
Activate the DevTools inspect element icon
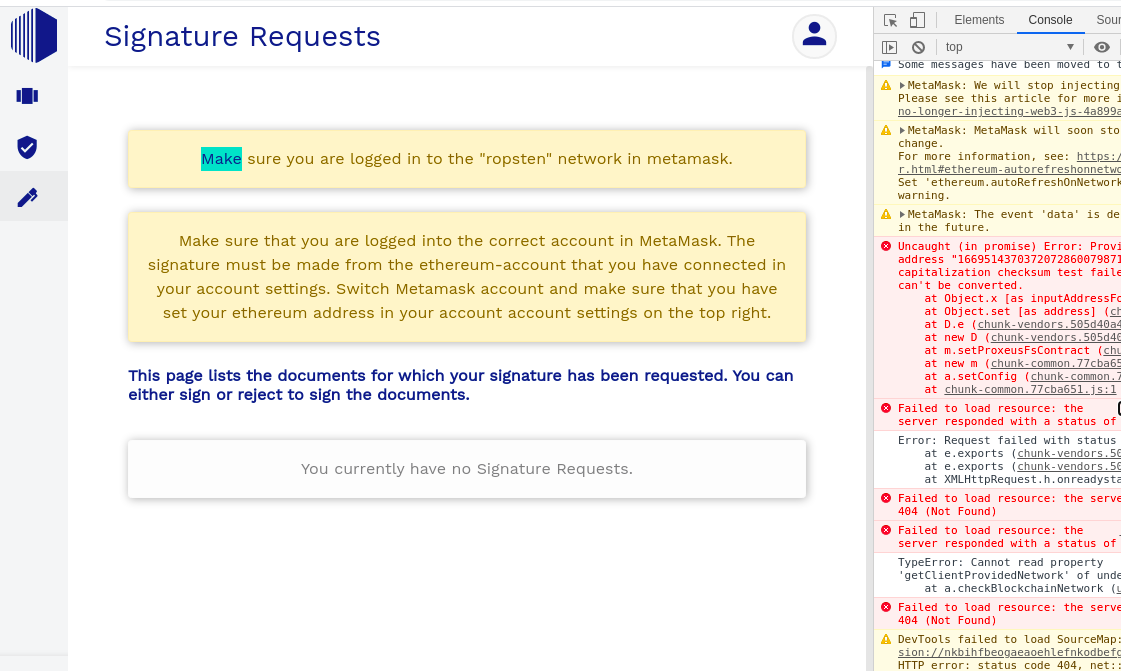[x=890, y=20]
